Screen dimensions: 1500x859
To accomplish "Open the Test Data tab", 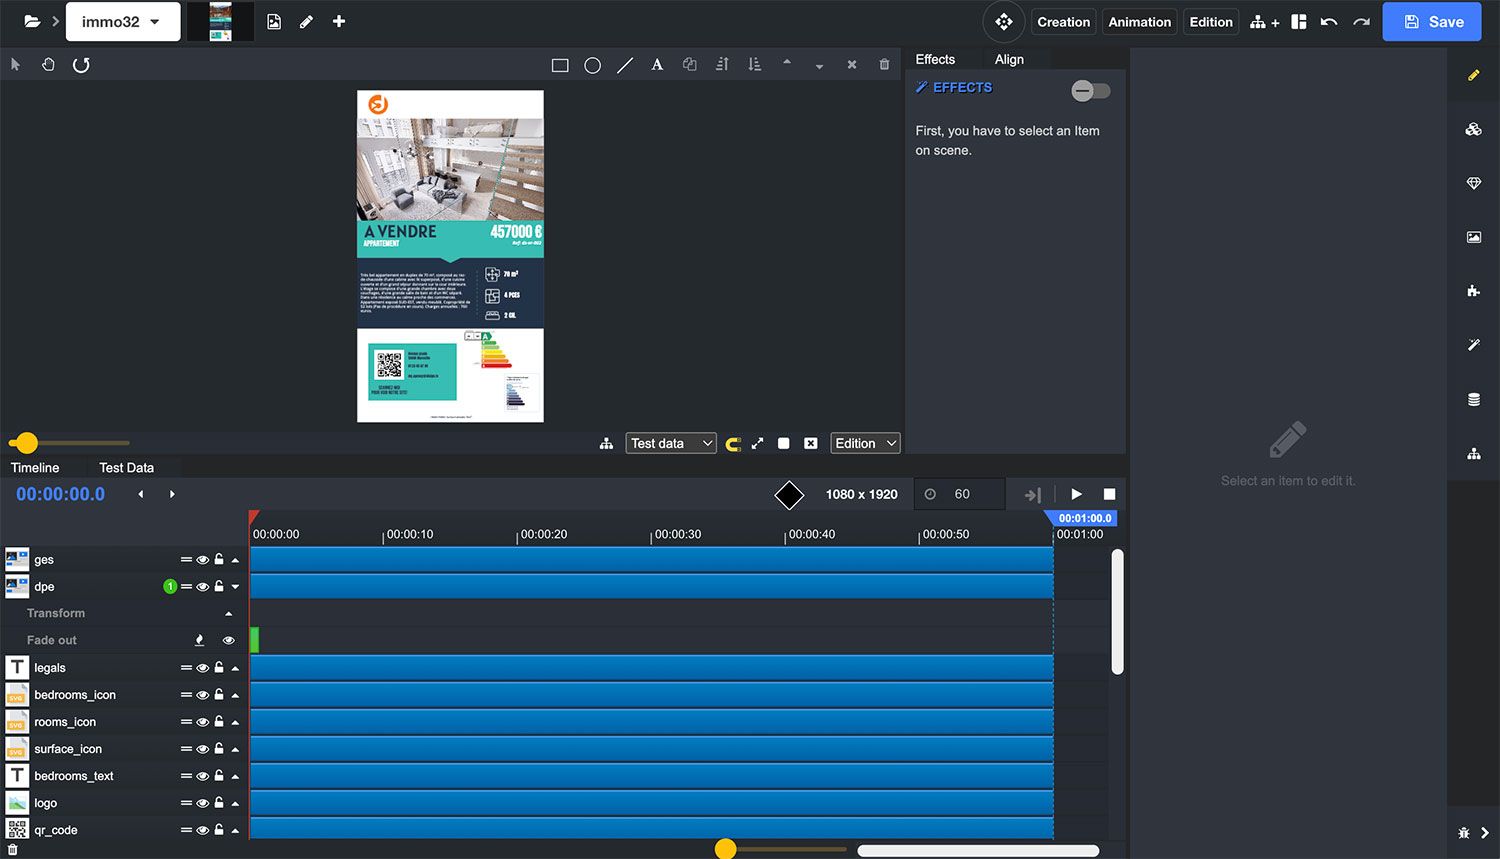I will coord(126,468).
